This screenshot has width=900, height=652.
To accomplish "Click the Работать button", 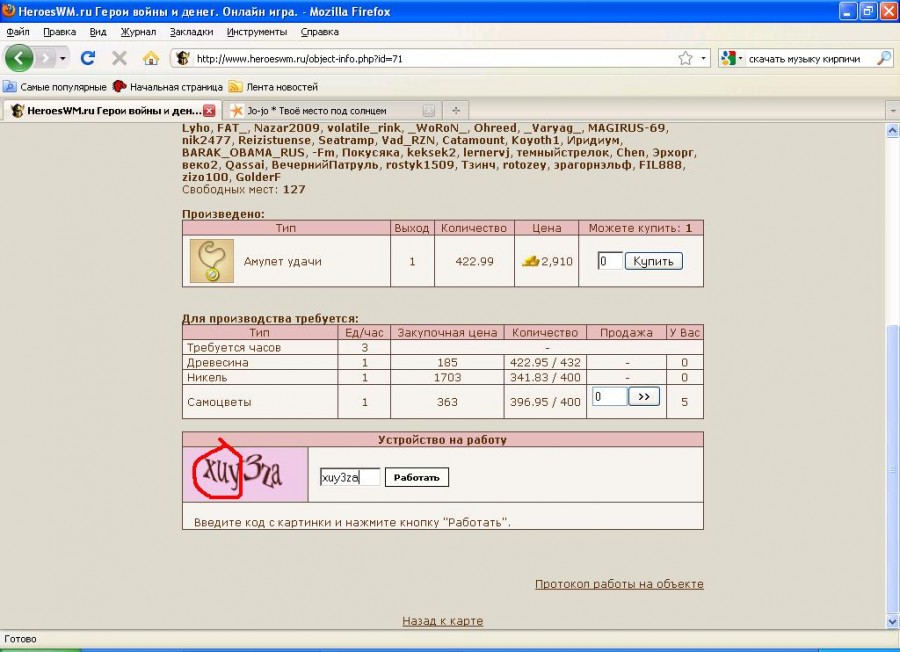I will coord(417,477).
